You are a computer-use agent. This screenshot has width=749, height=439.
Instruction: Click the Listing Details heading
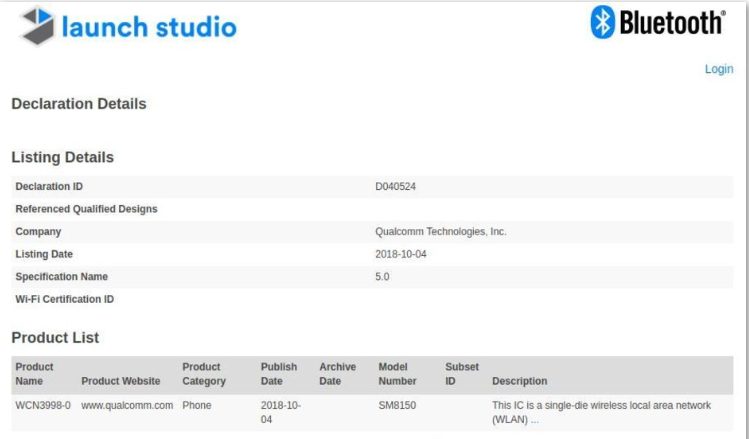click(63, 157)
